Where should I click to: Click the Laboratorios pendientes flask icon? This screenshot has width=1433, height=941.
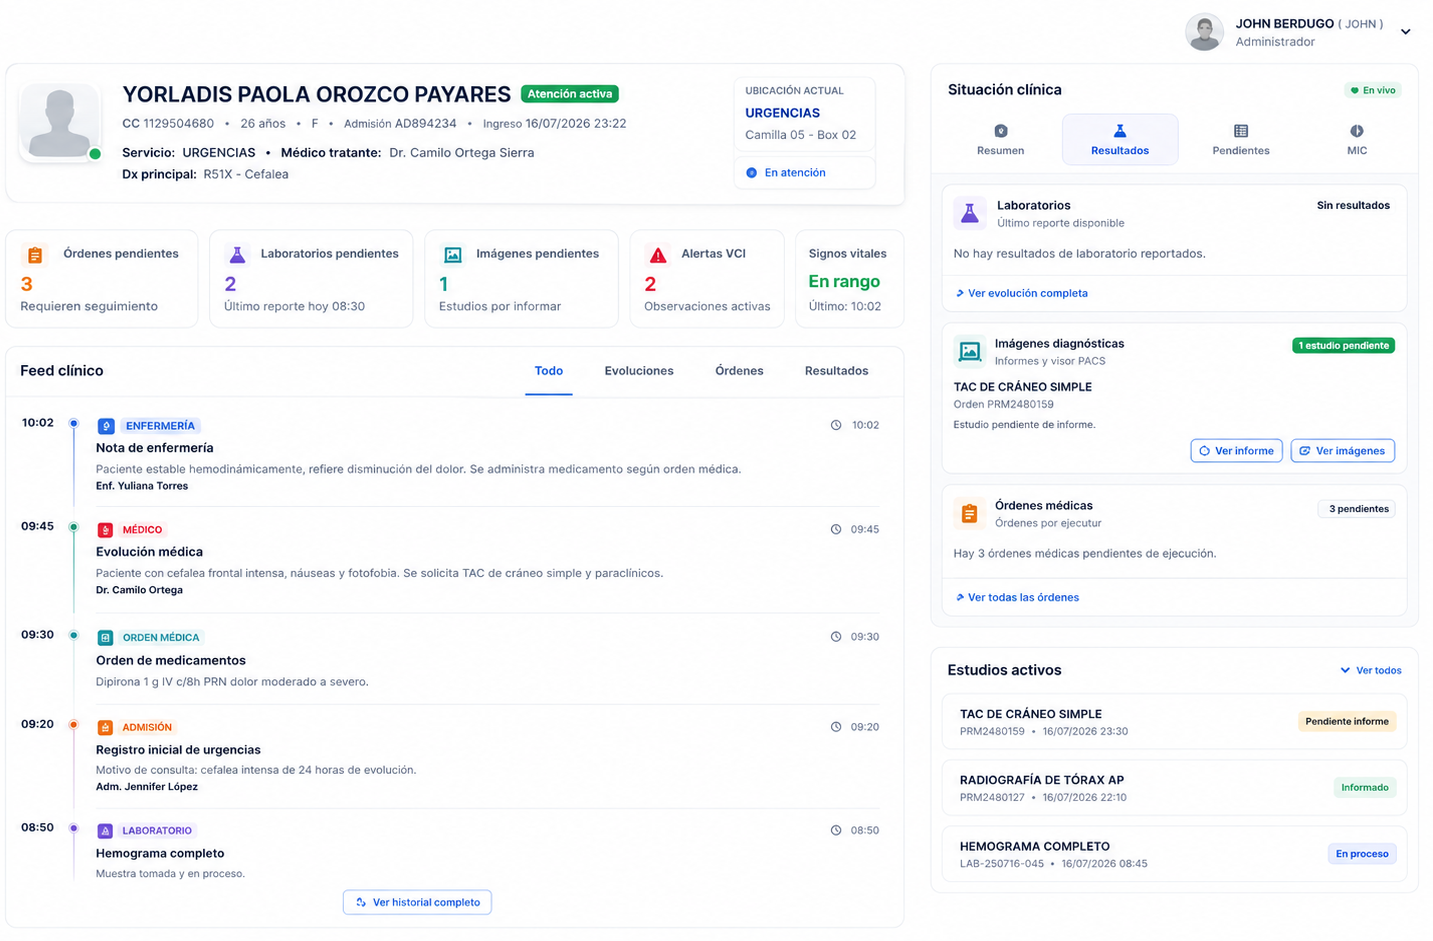pyautogui.click(x=237, y=255)
